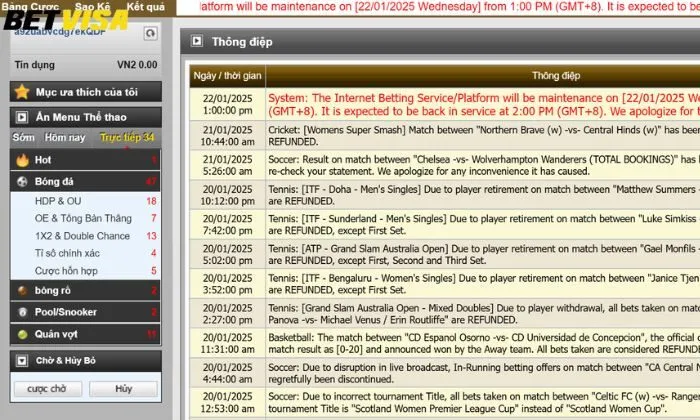Screen dimensions: 700x420
Task: Select the Trực tiếp 34 live tab
Action: (x=127, y=137)
